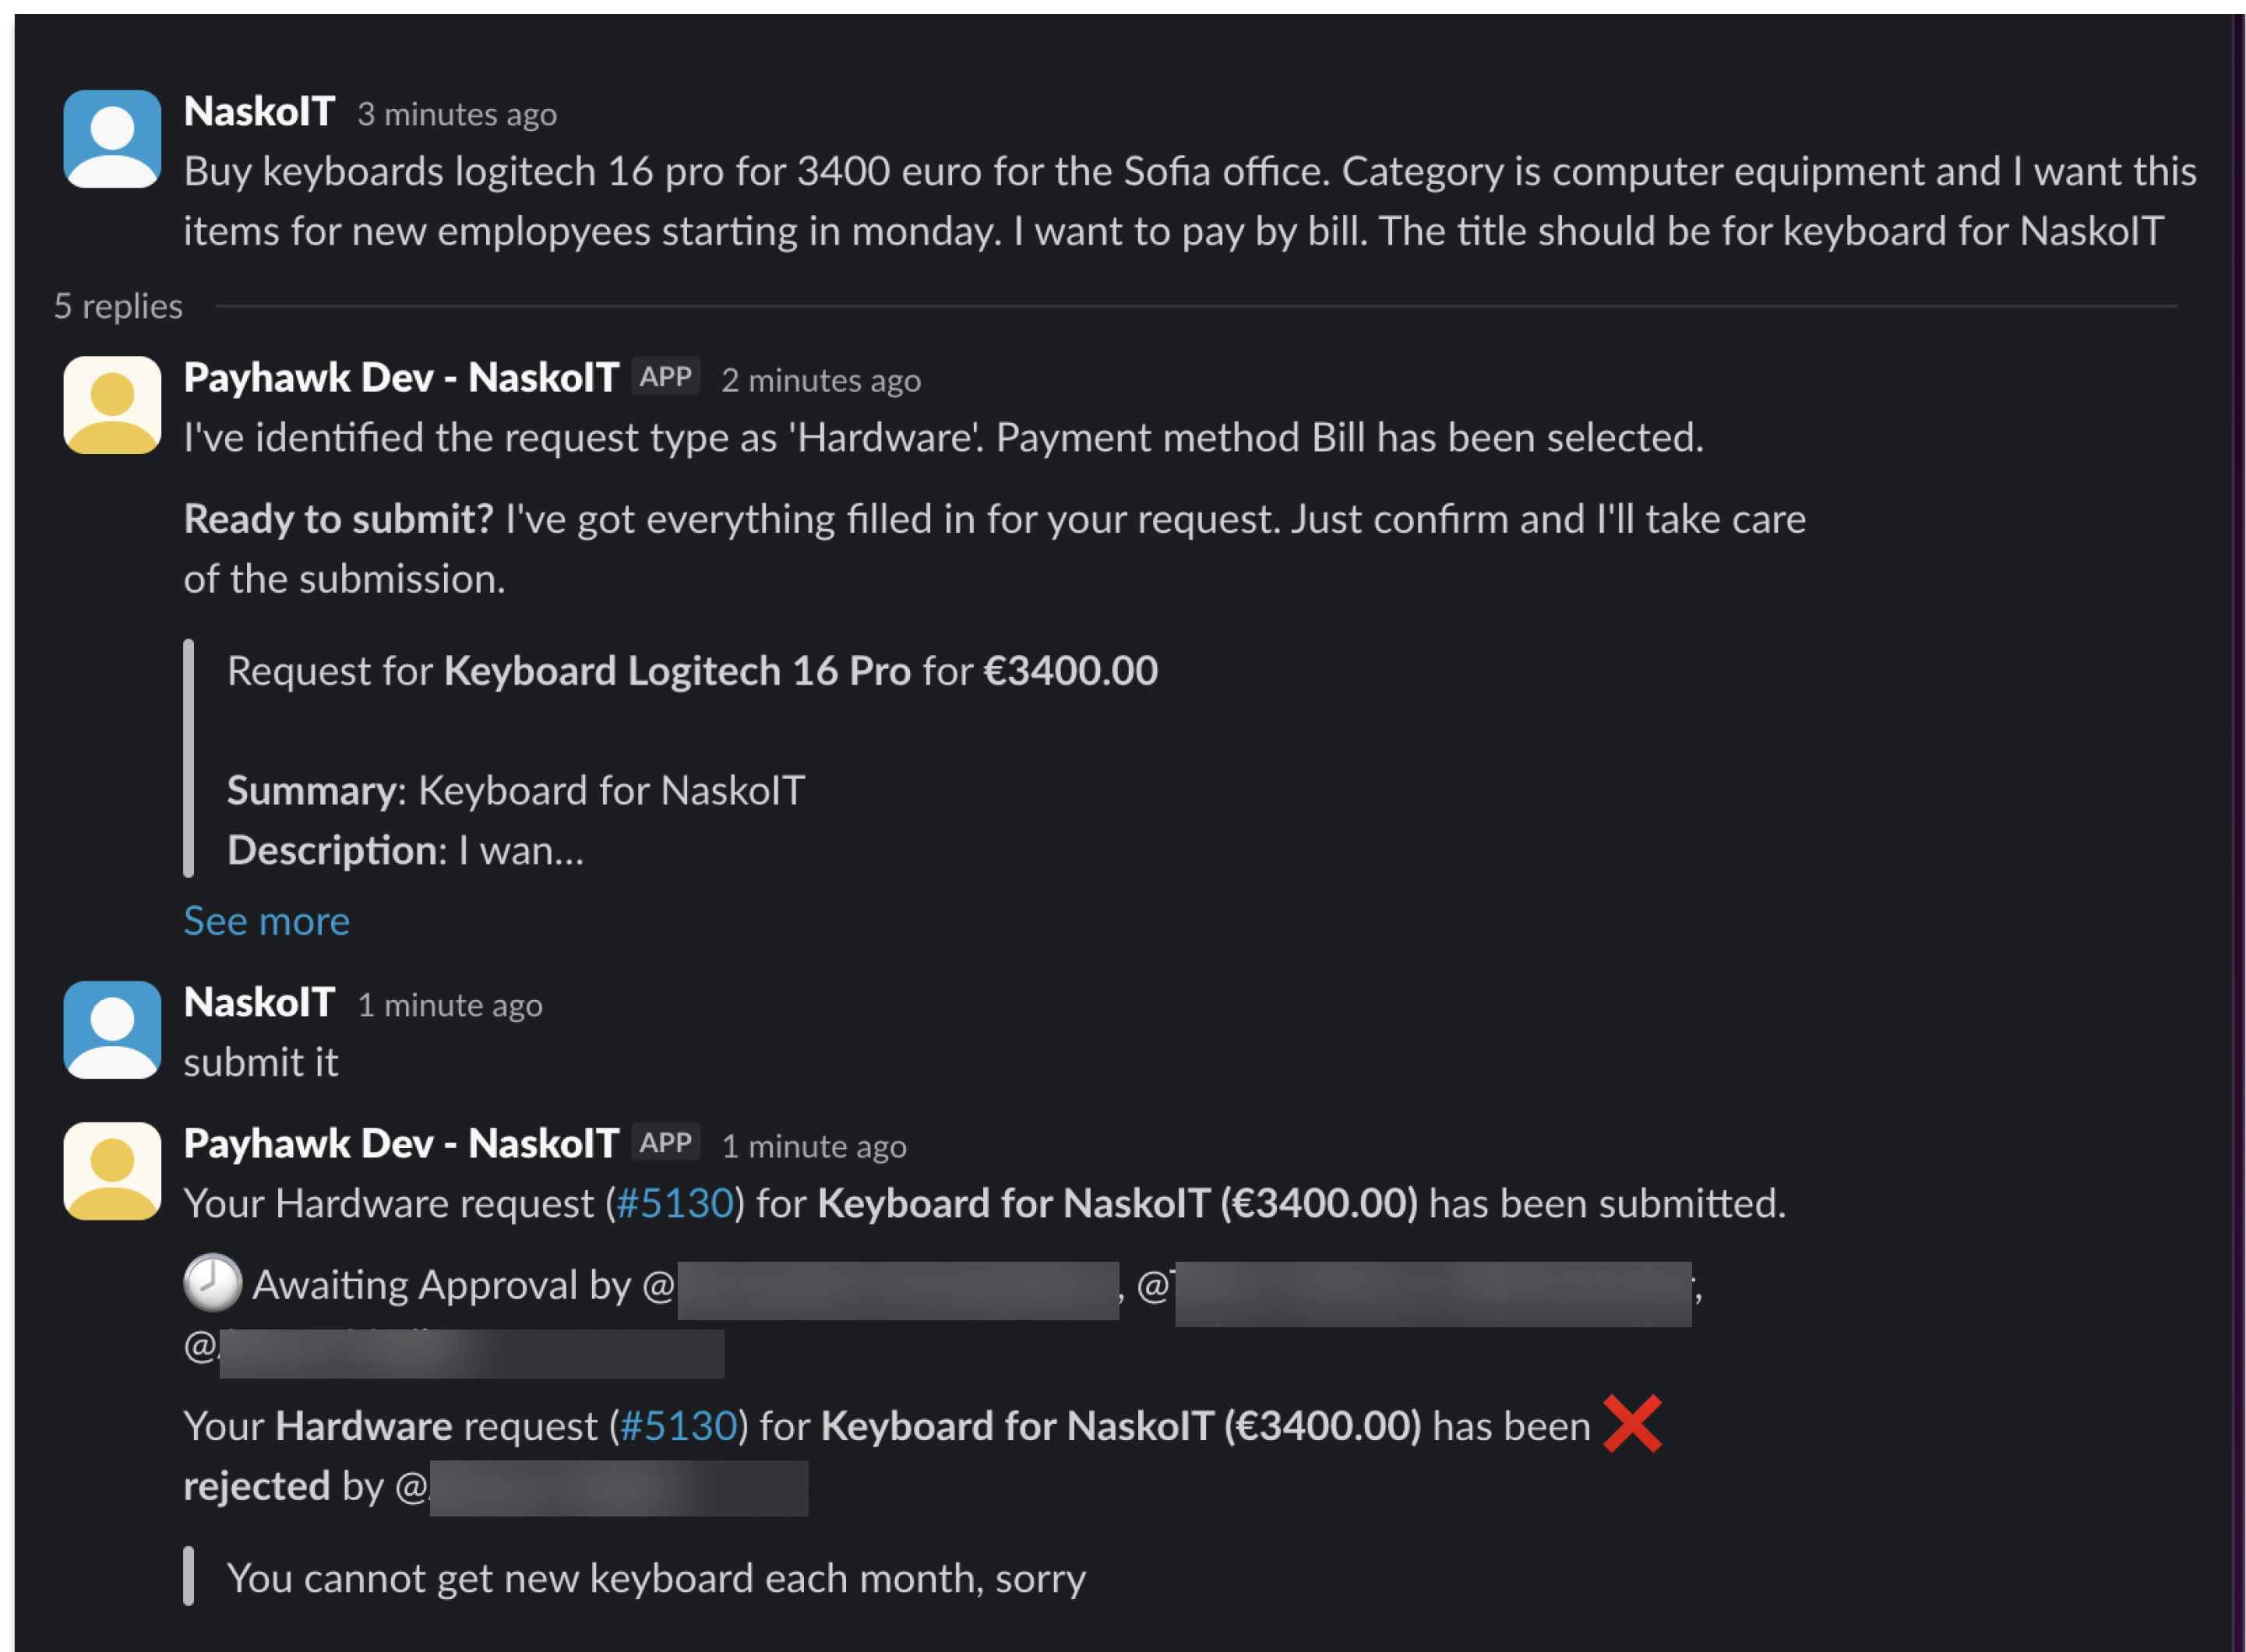
Task: Click the clock emoji next to Awaiting Approval
Action: point(211,1284)
